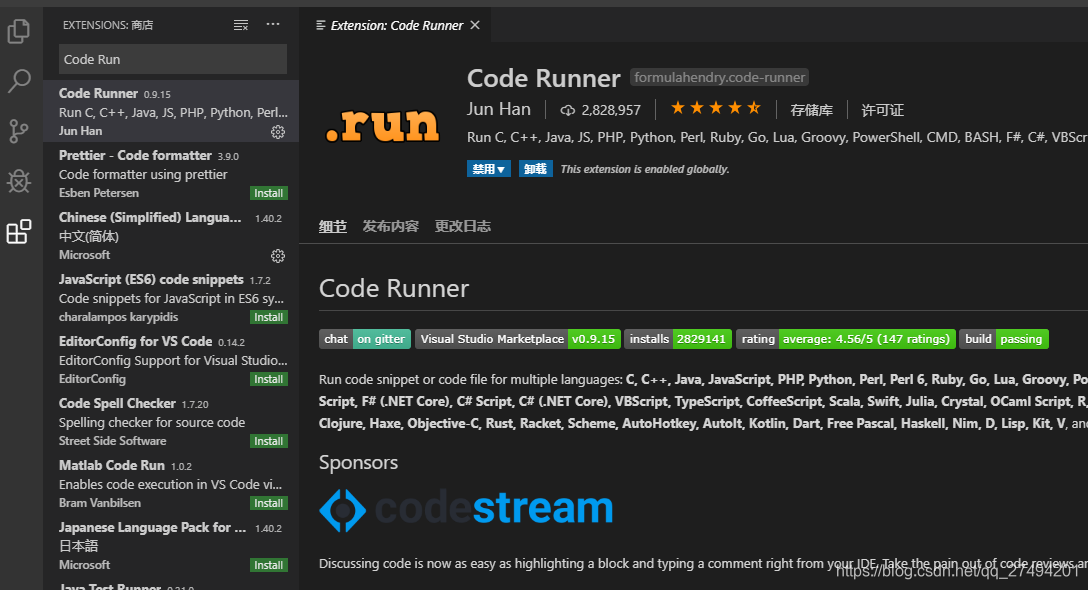Select EditorConfig for VS Code entry

coord(171,359)
